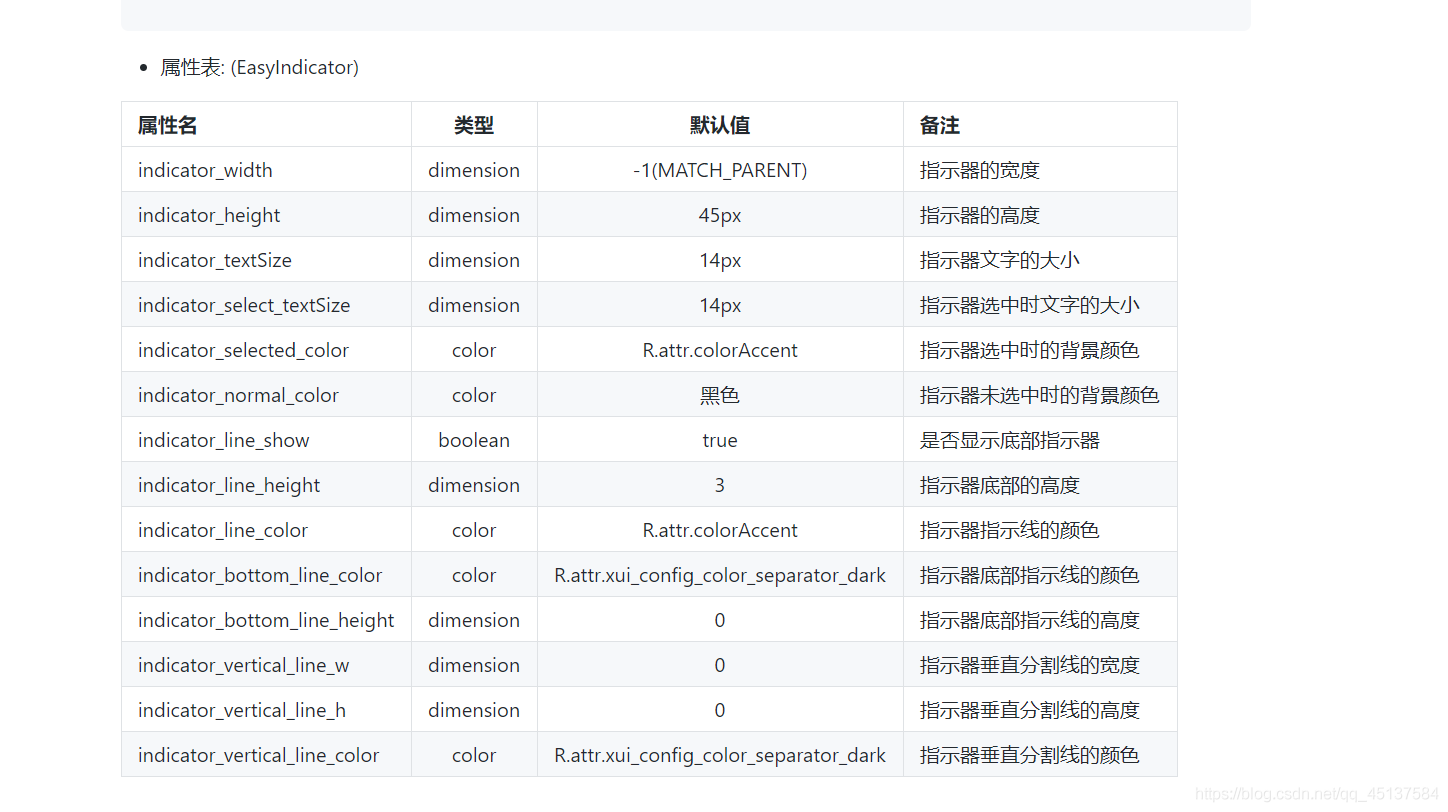Click '0' in the indicator_bottom_line_height row
The height and width of the screenshot is (812, 1448).
(720, 620)
